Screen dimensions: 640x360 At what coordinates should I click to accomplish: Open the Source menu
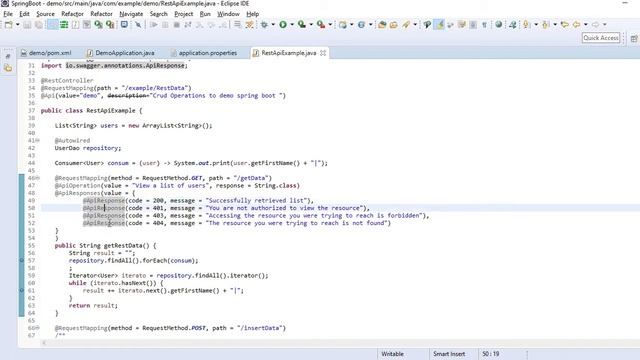click(x=45, y=14)
